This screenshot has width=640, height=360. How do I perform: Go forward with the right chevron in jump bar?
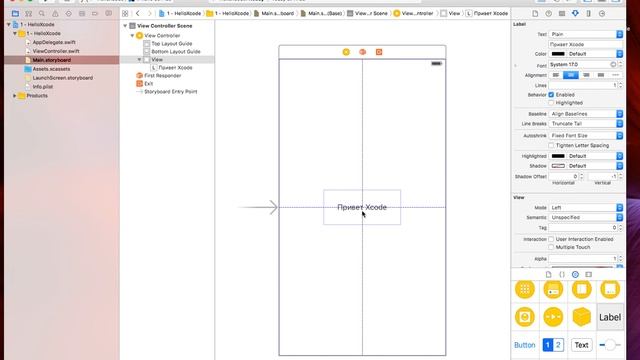(149, 13)
